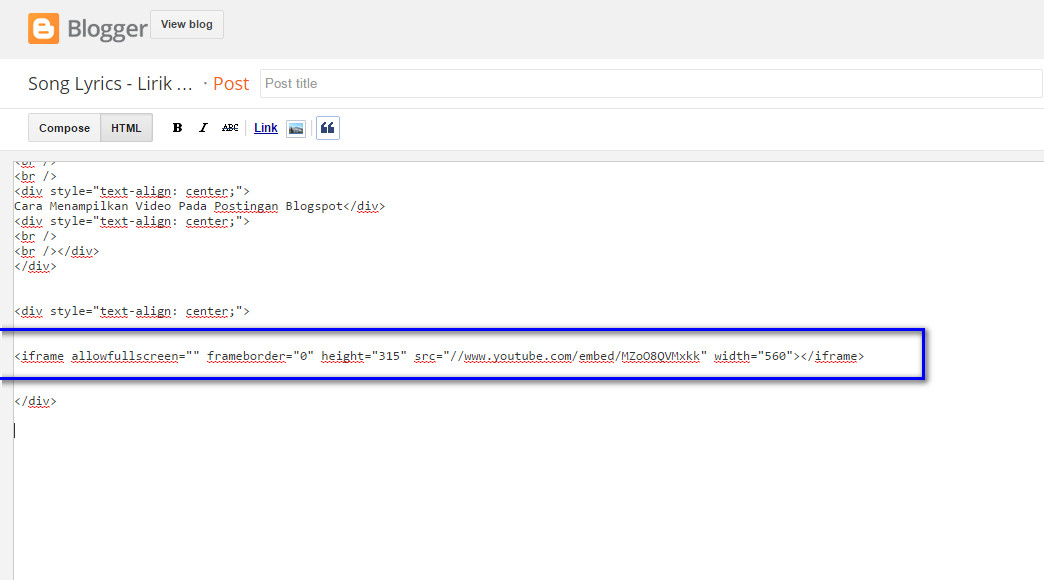The width and height of the screenshot is (1044, 580).
Task: Insert a hyperlink with Link
Action: point(266,128)
